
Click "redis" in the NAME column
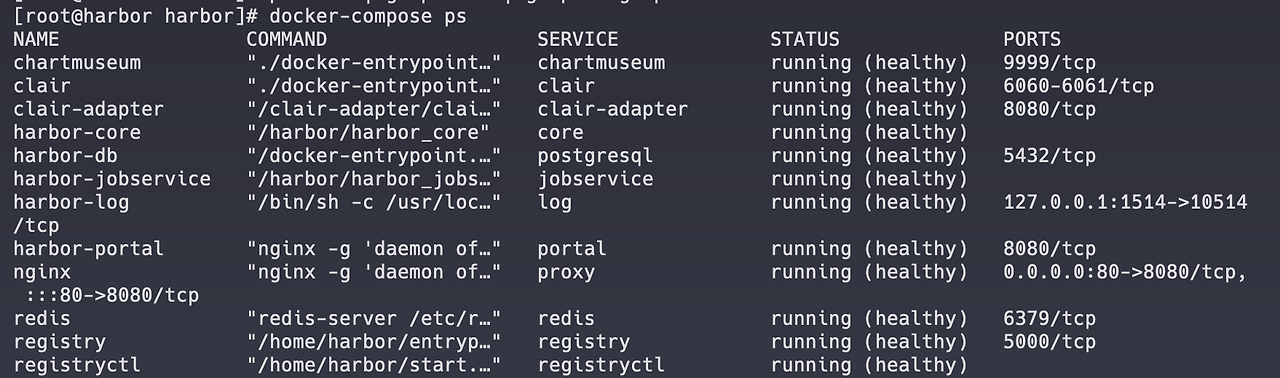tap(42, 318)
